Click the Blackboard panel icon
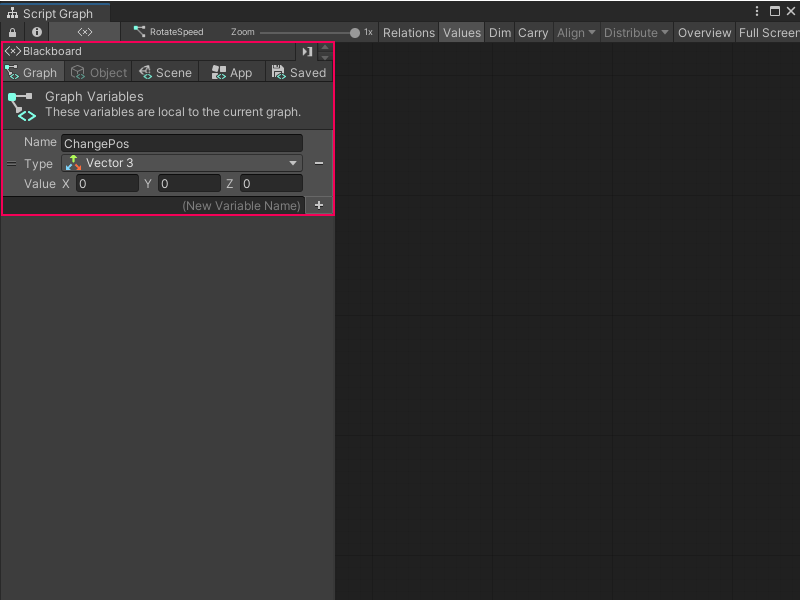 coord(13,51)
